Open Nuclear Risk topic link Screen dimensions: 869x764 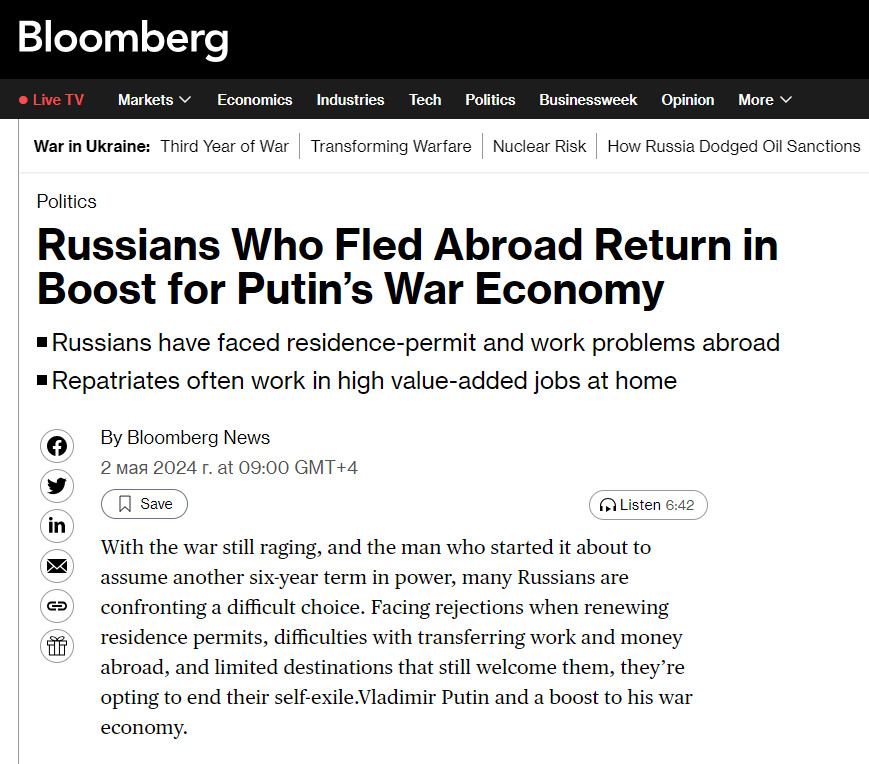click(540, 146)
